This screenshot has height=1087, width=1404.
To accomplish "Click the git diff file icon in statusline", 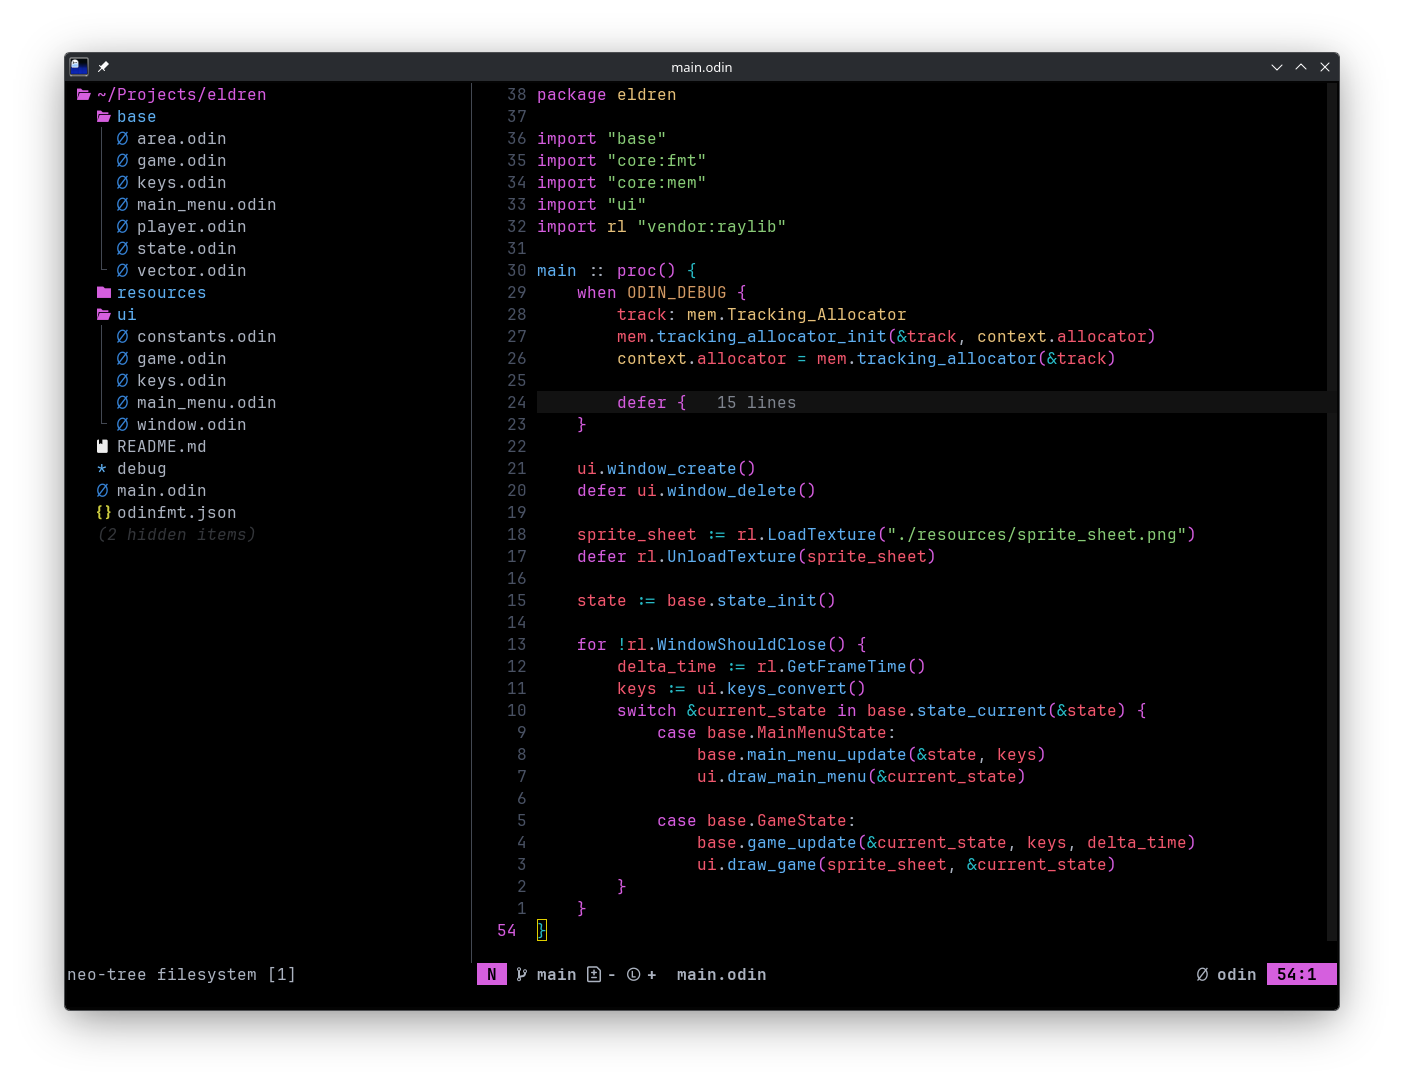I will coord(594,974).
